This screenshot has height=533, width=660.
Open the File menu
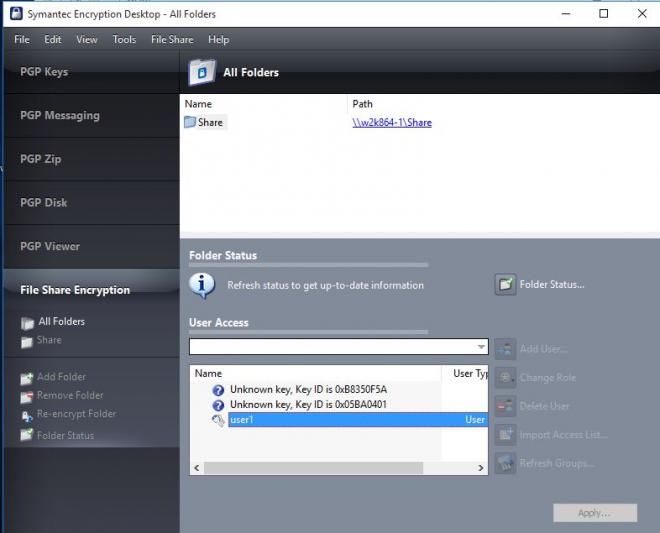(22, 40)
